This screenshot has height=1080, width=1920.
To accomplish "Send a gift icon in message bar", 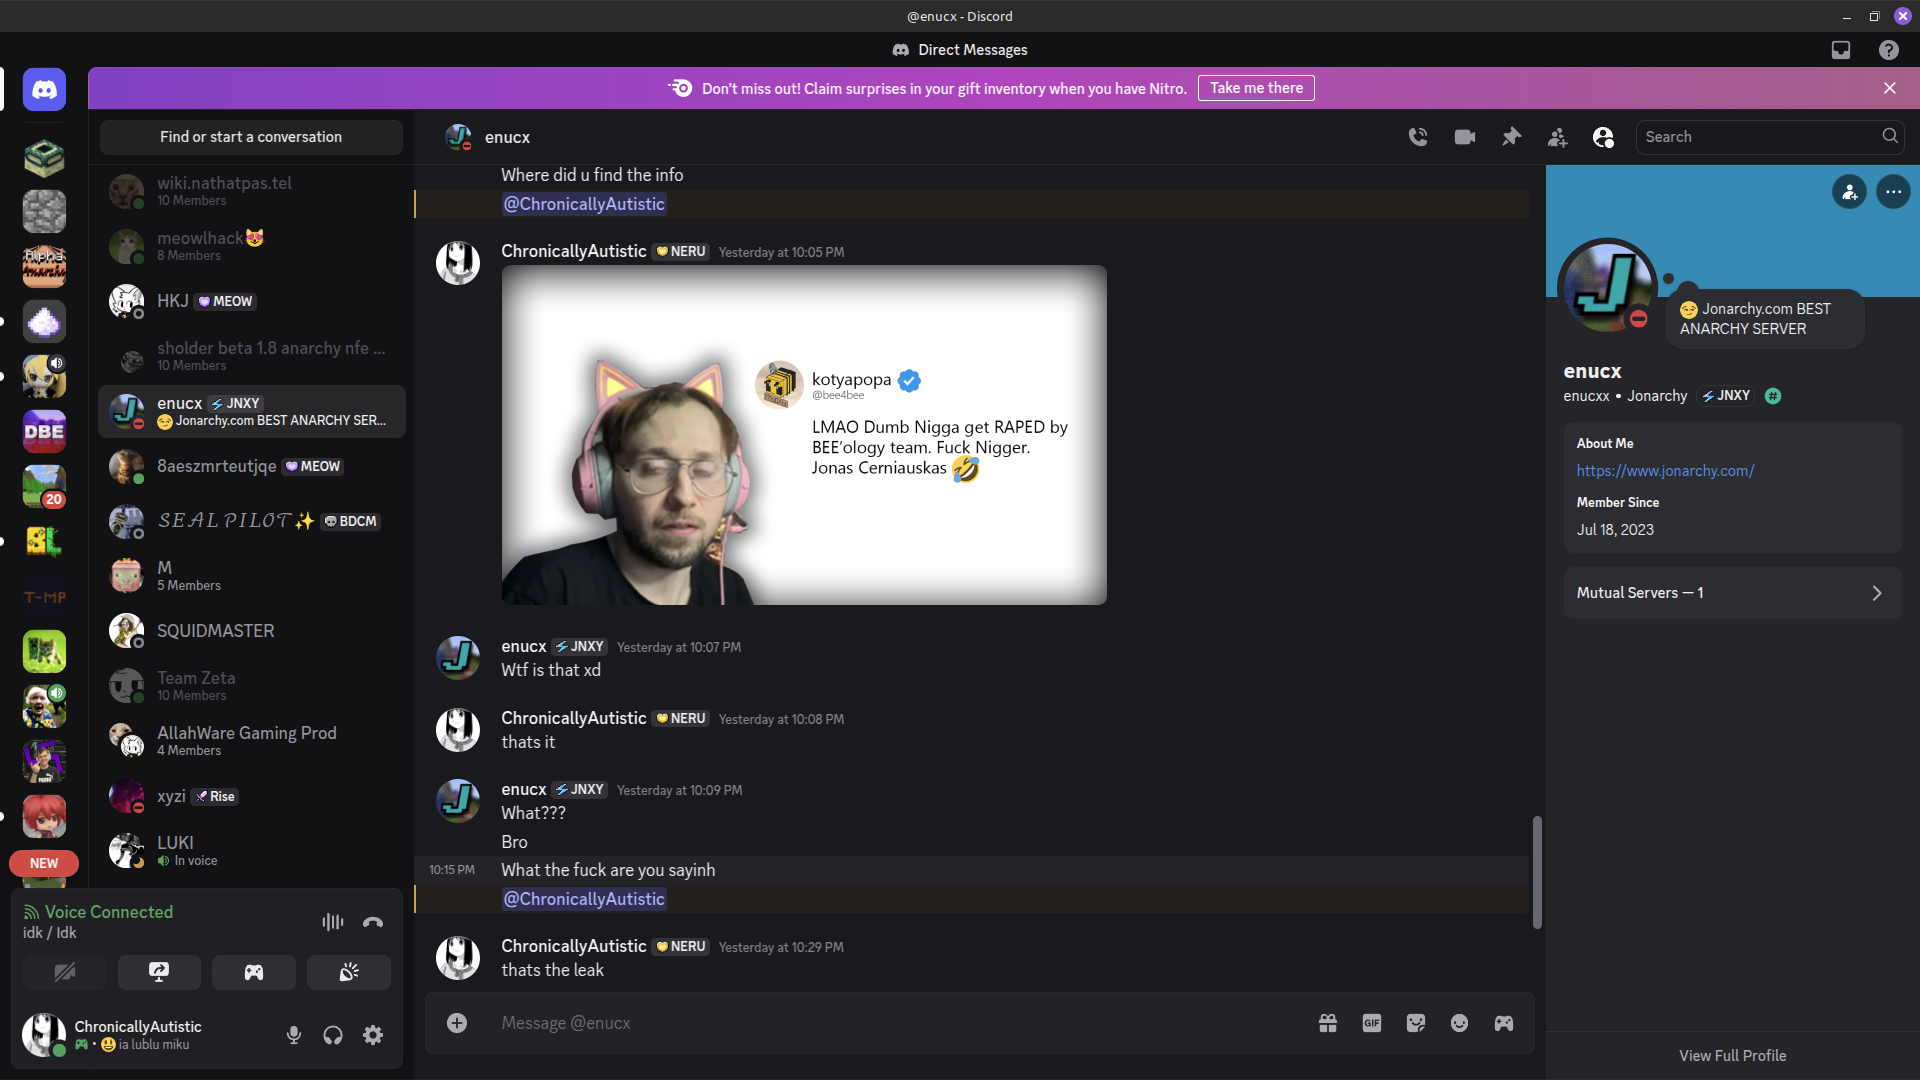I will pos(1328,1023).
